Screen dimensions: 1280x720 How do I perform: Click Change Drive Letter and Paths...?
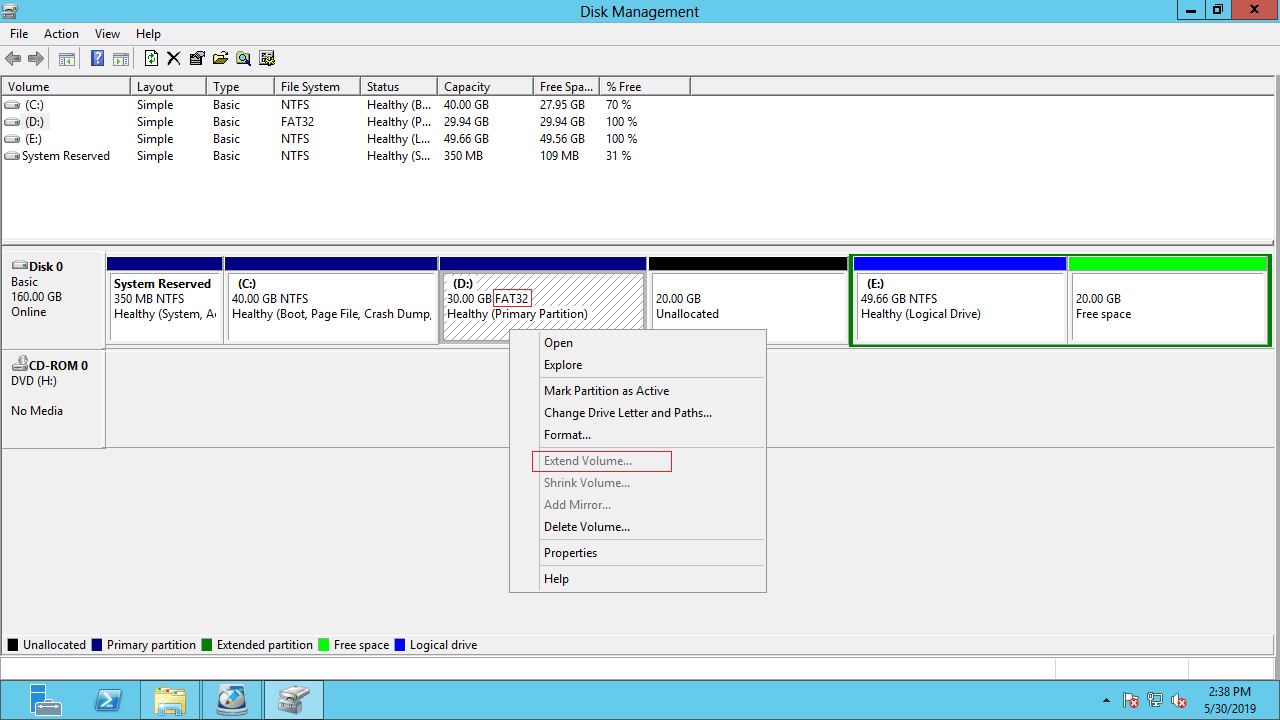(627, 413)
